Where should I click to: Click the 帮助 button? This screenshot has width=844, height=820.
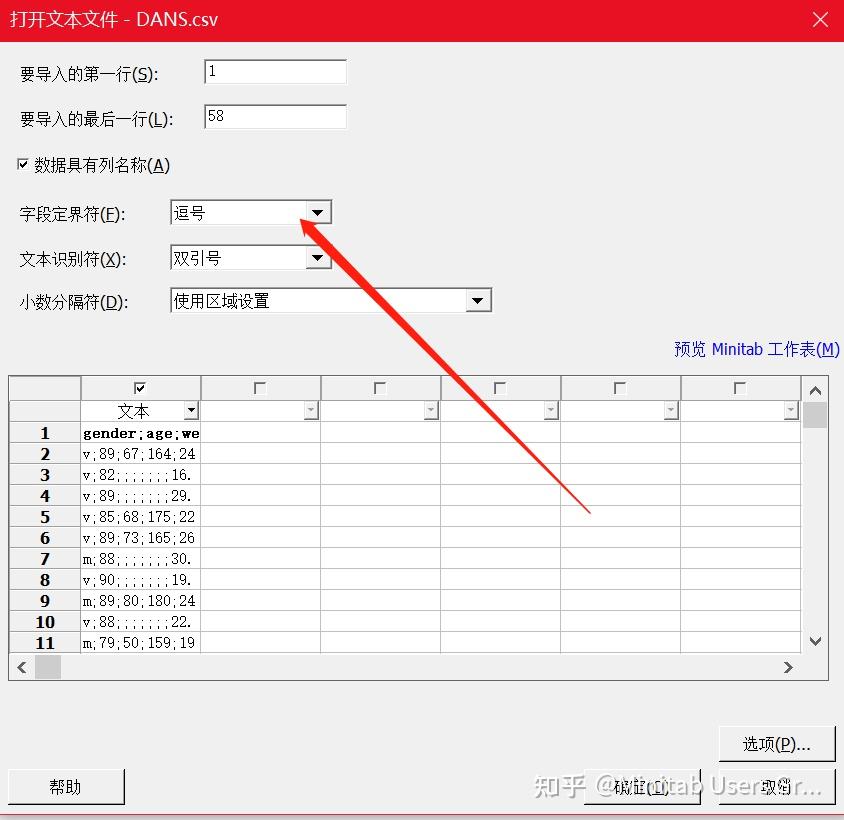(66, 786)
